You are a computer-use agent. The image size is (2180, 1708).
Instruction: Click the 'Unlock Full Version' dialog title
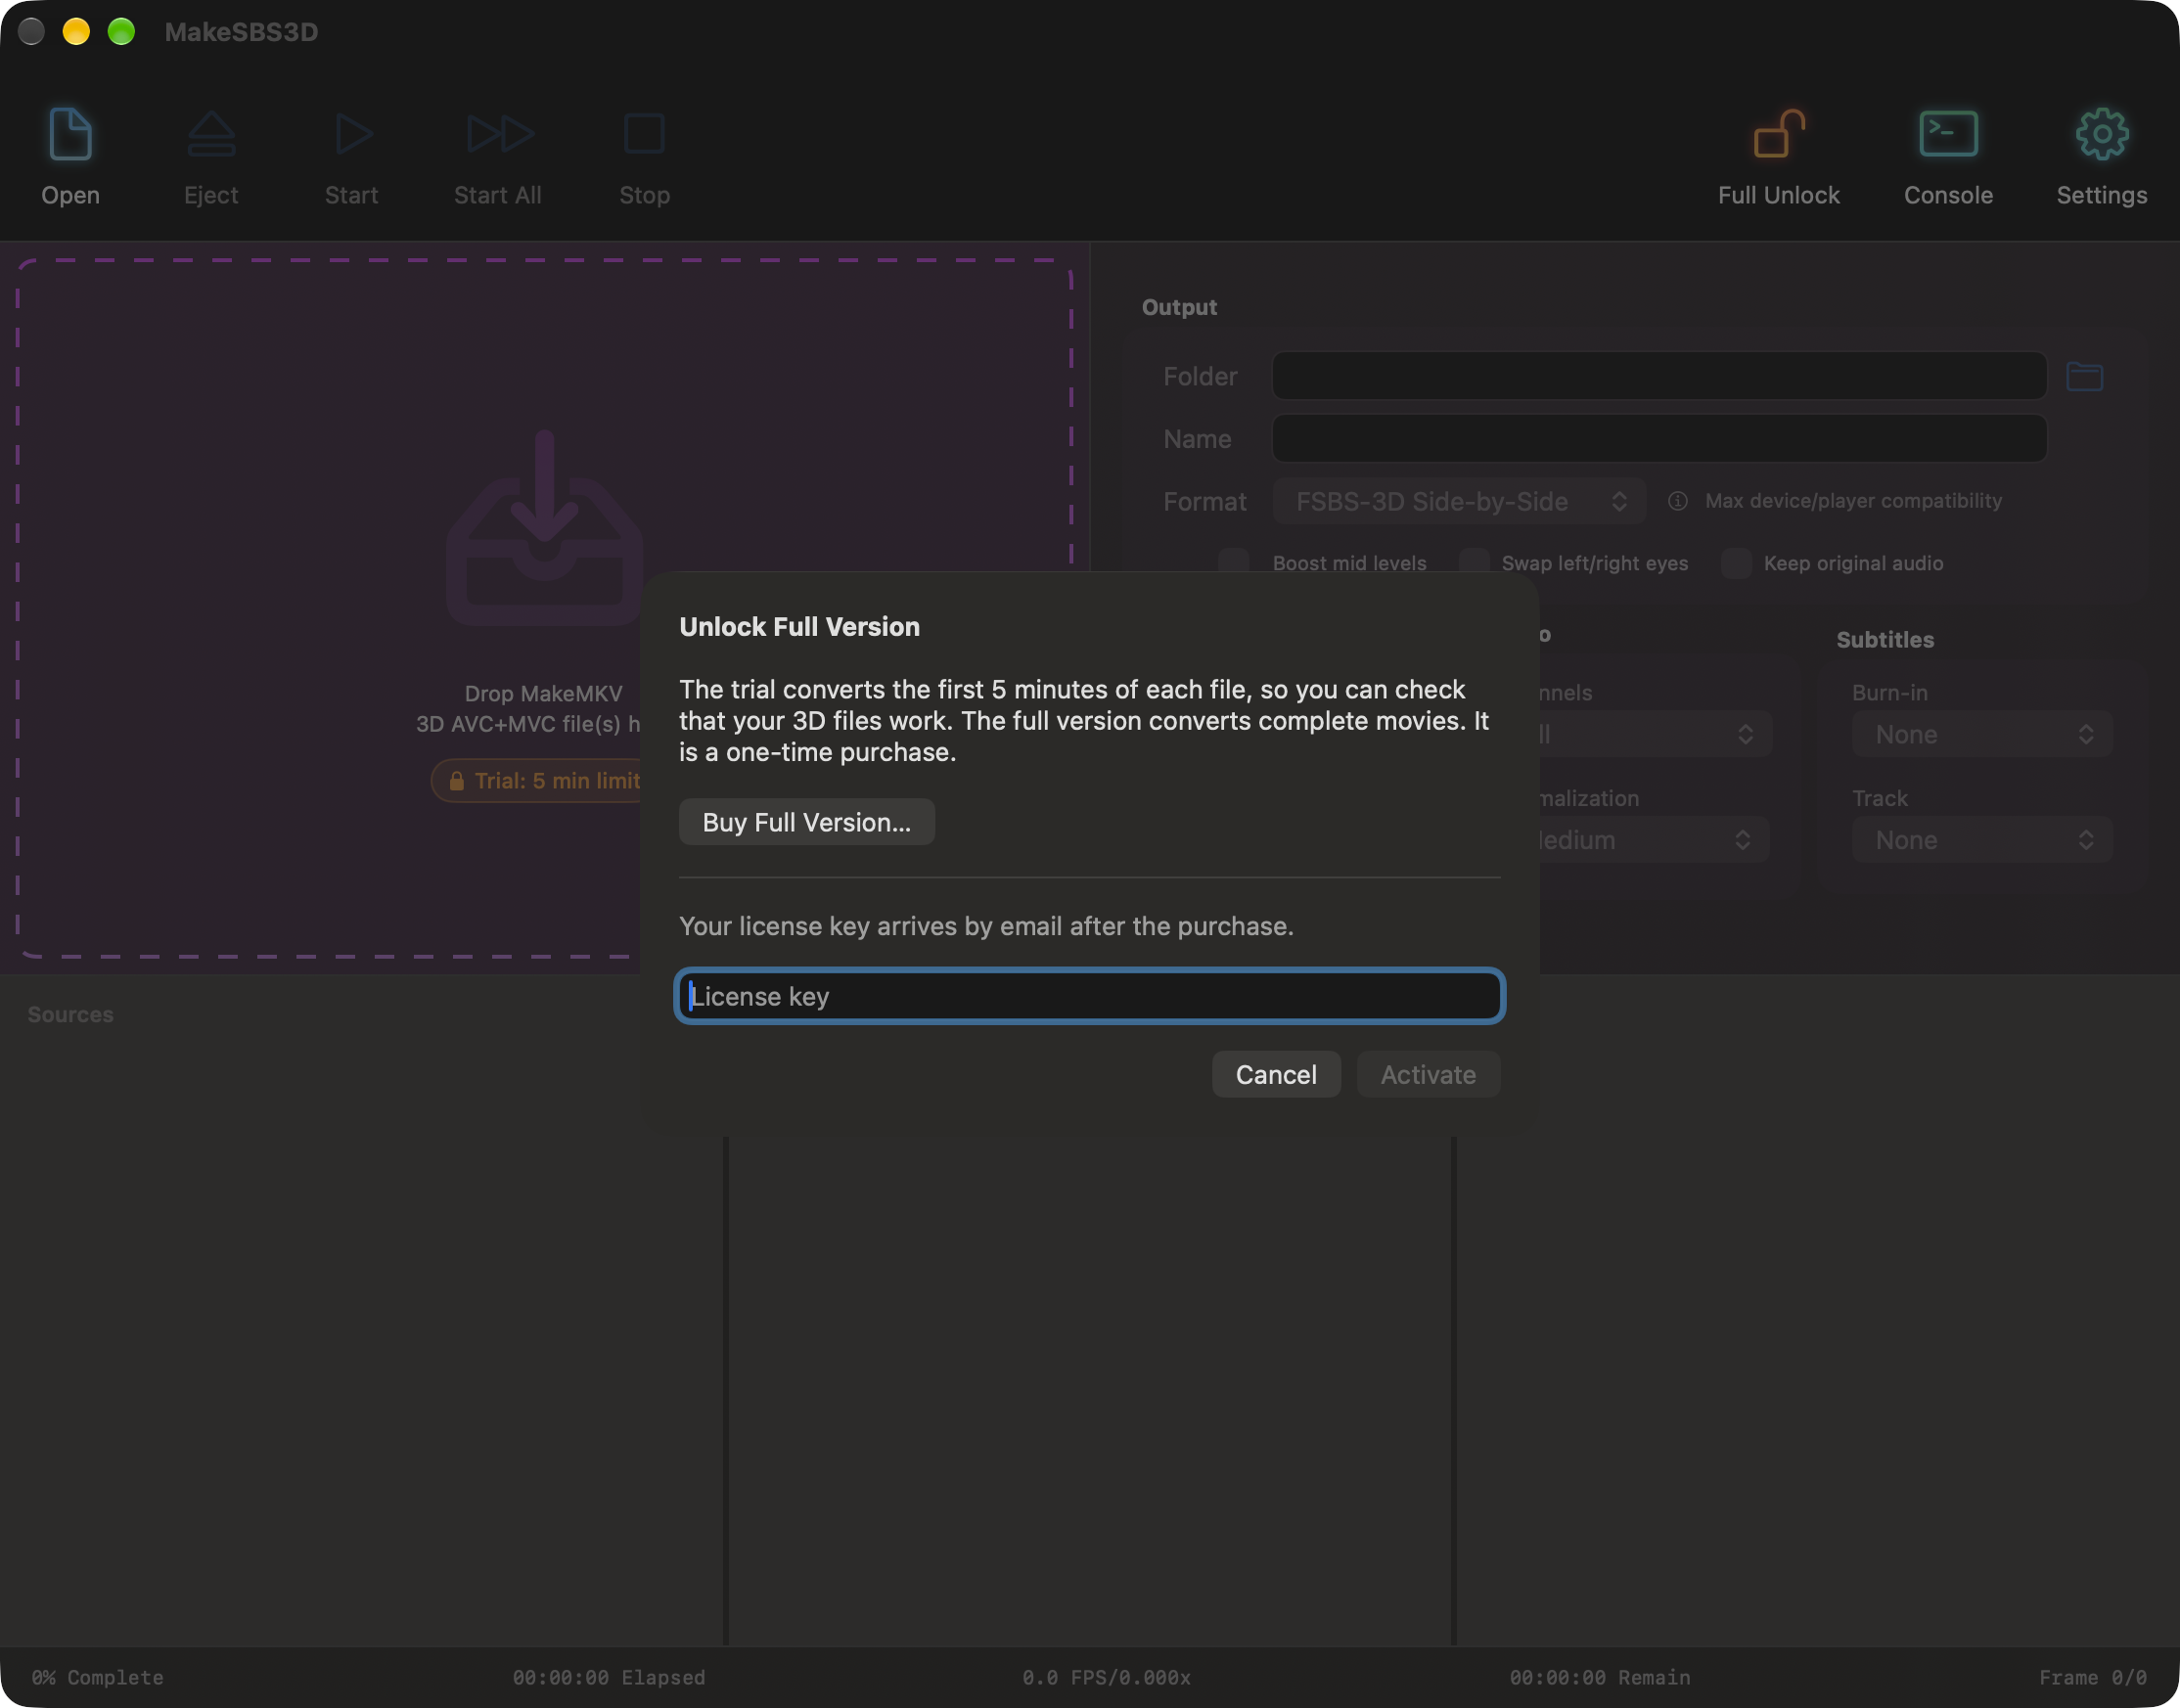799,627
